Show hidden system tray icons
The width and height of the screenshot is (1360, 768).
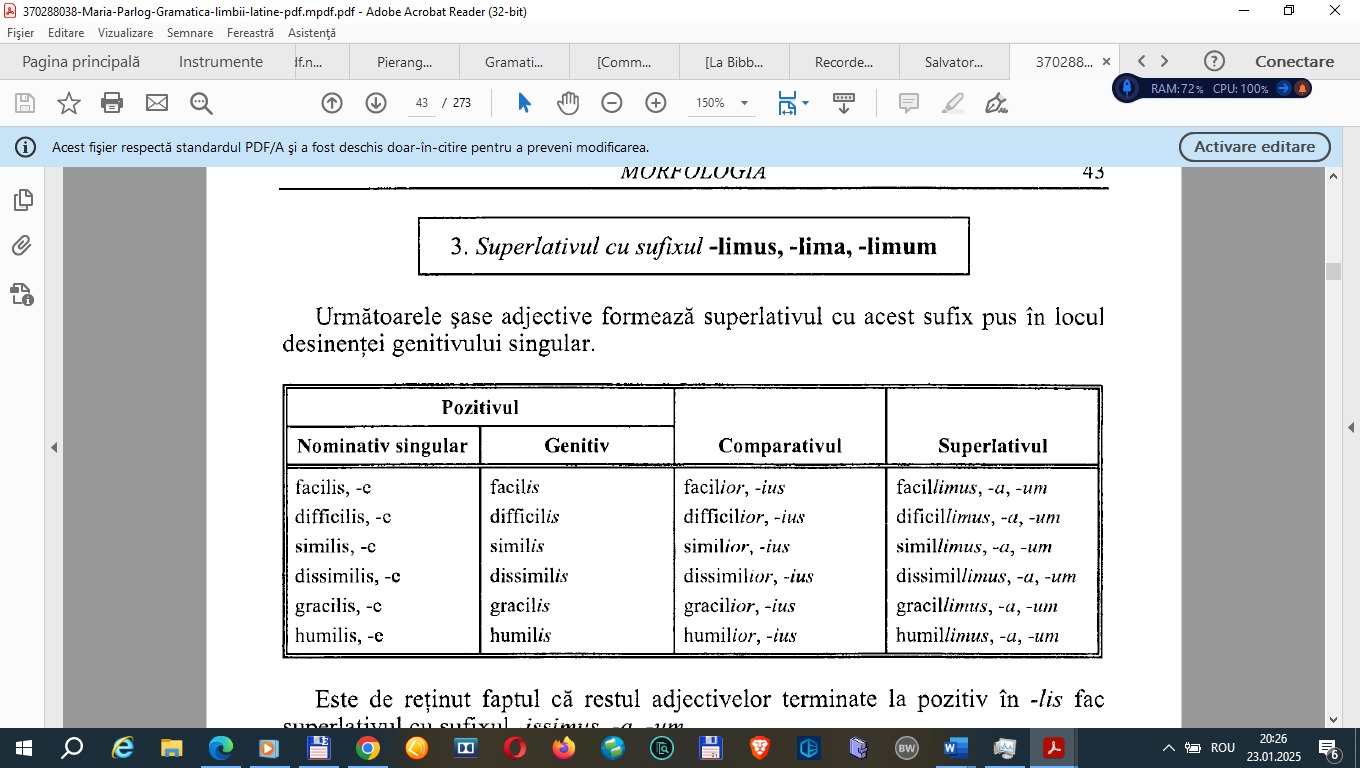(1168, 748)
